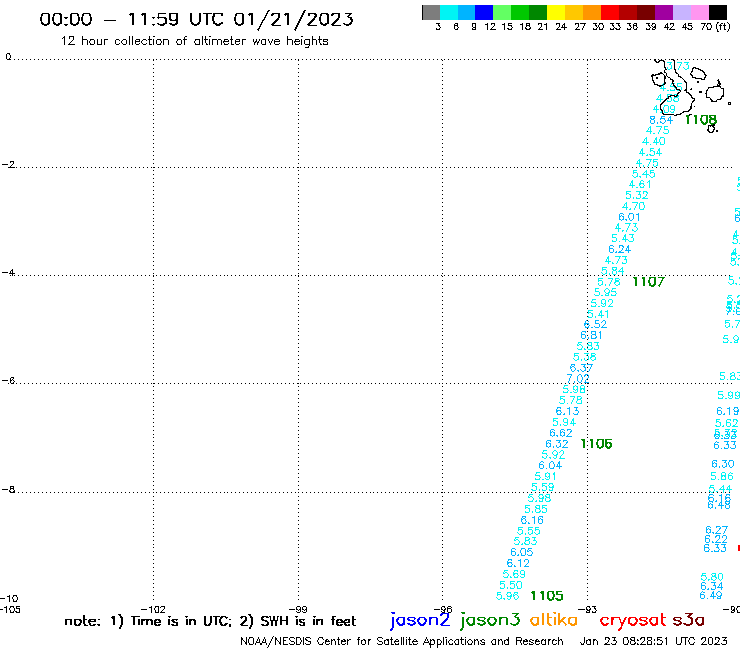Click the 7.02 wave height value
740x650 pixels.
pos(578,379)
